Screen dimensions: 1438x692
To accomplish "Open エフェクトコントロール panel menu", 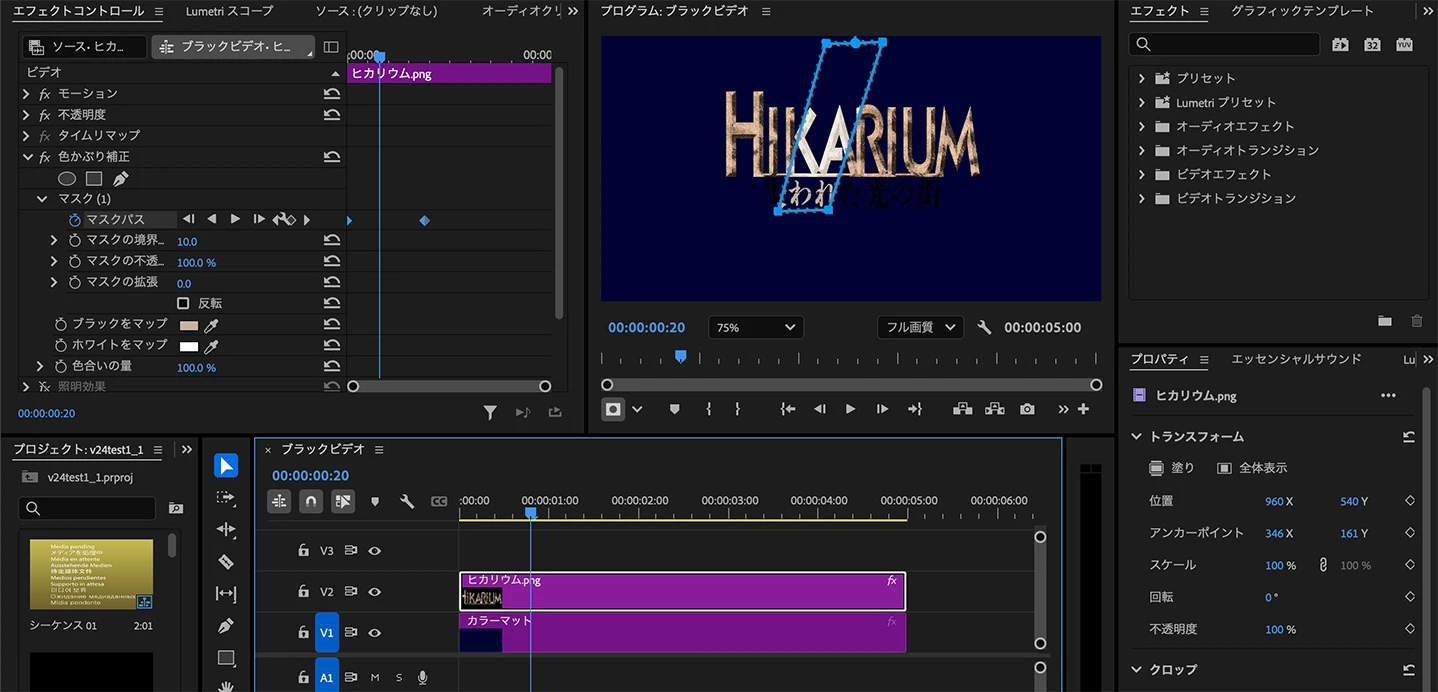I will click(158, 12).
